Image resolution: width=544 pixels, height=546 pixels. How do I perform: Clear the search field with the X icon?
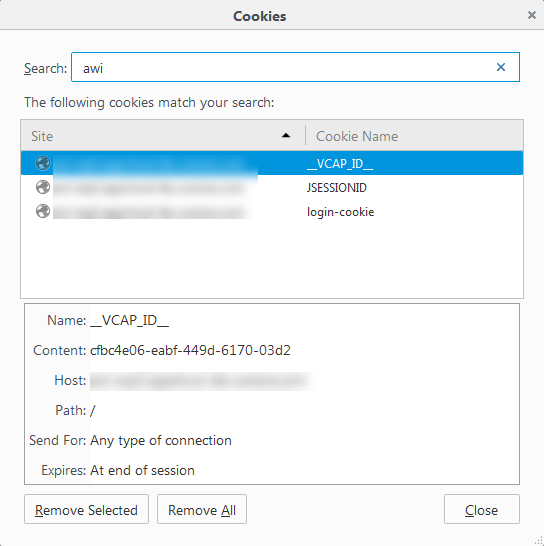click(x=500, y=67)
